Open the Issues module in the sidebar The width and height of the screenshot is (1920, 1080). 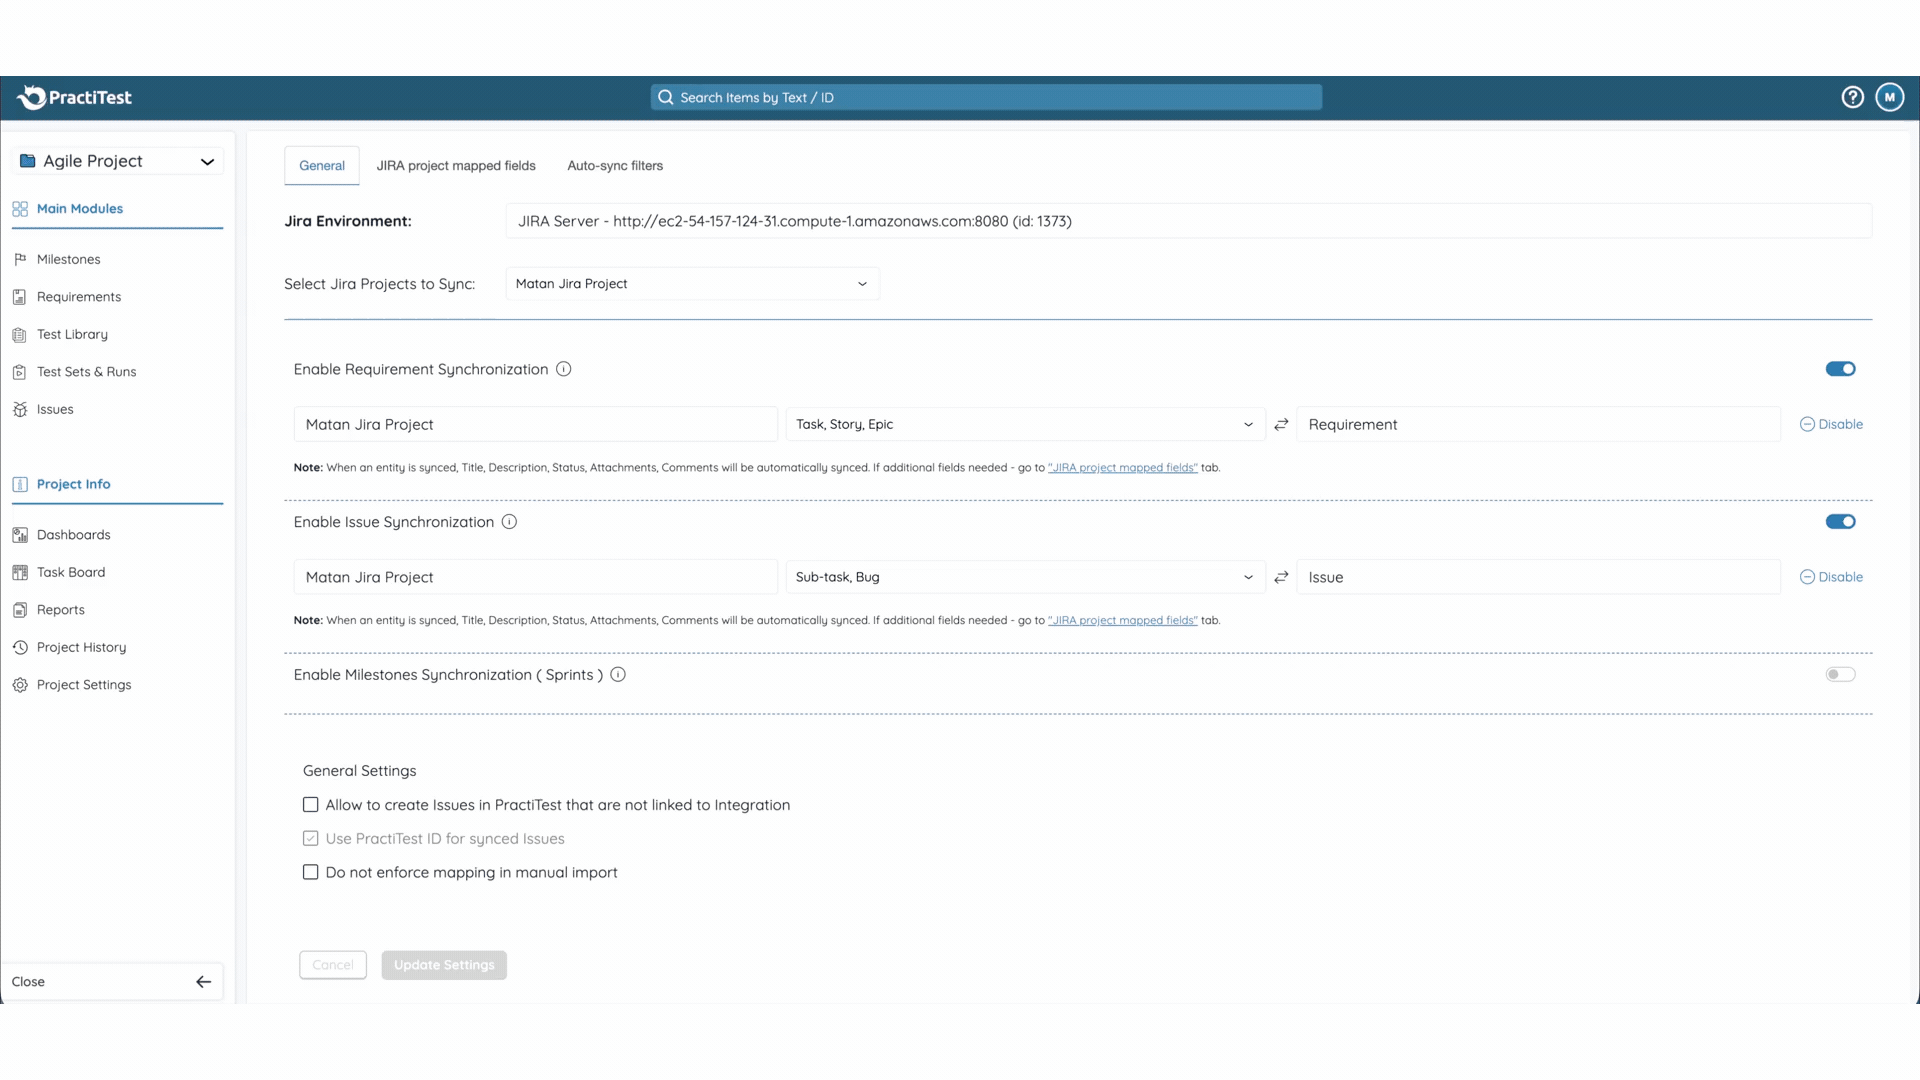tap(55, 409)
